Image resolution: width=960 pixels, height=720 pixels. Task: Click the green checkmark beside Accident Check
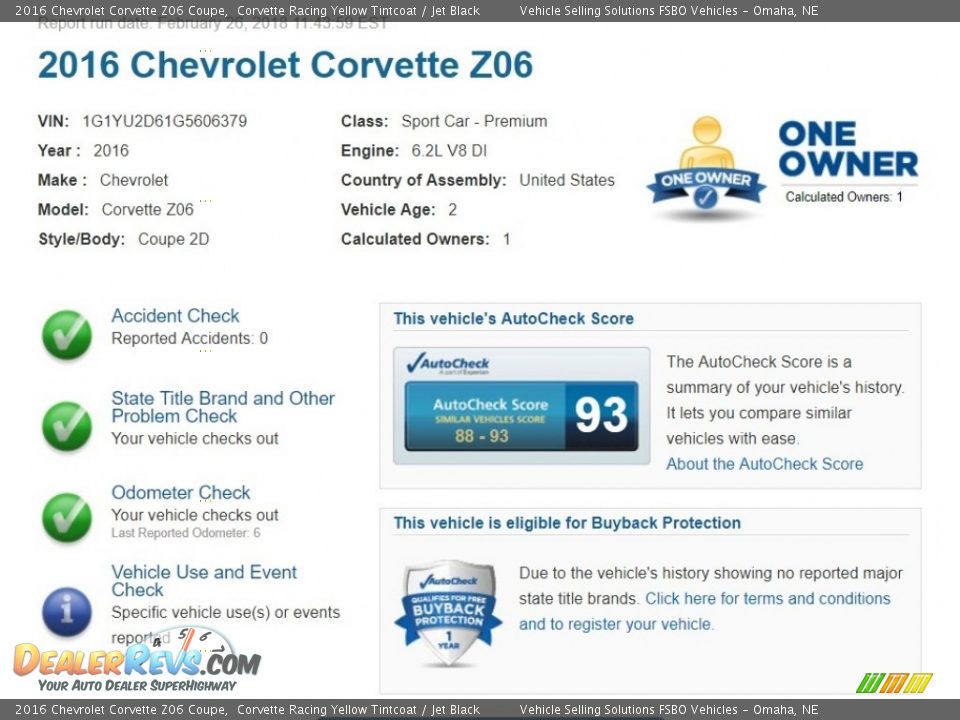[67, 335]
